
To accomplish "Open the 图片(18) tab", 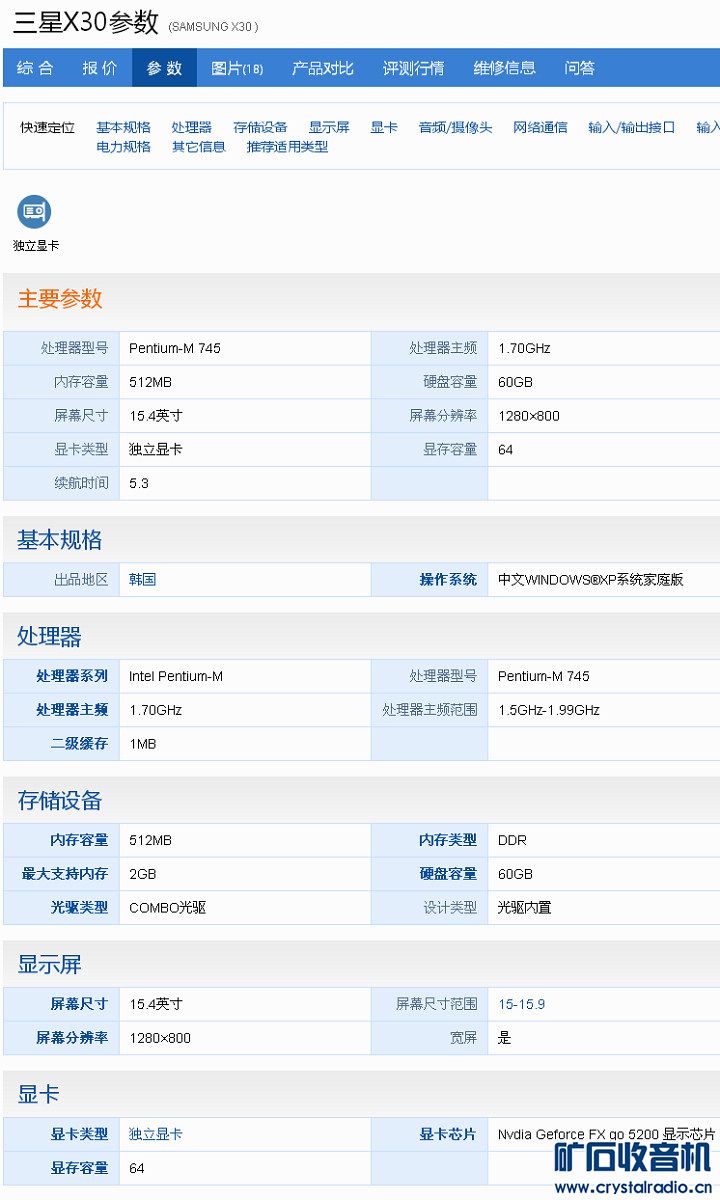I will point(237,68).
